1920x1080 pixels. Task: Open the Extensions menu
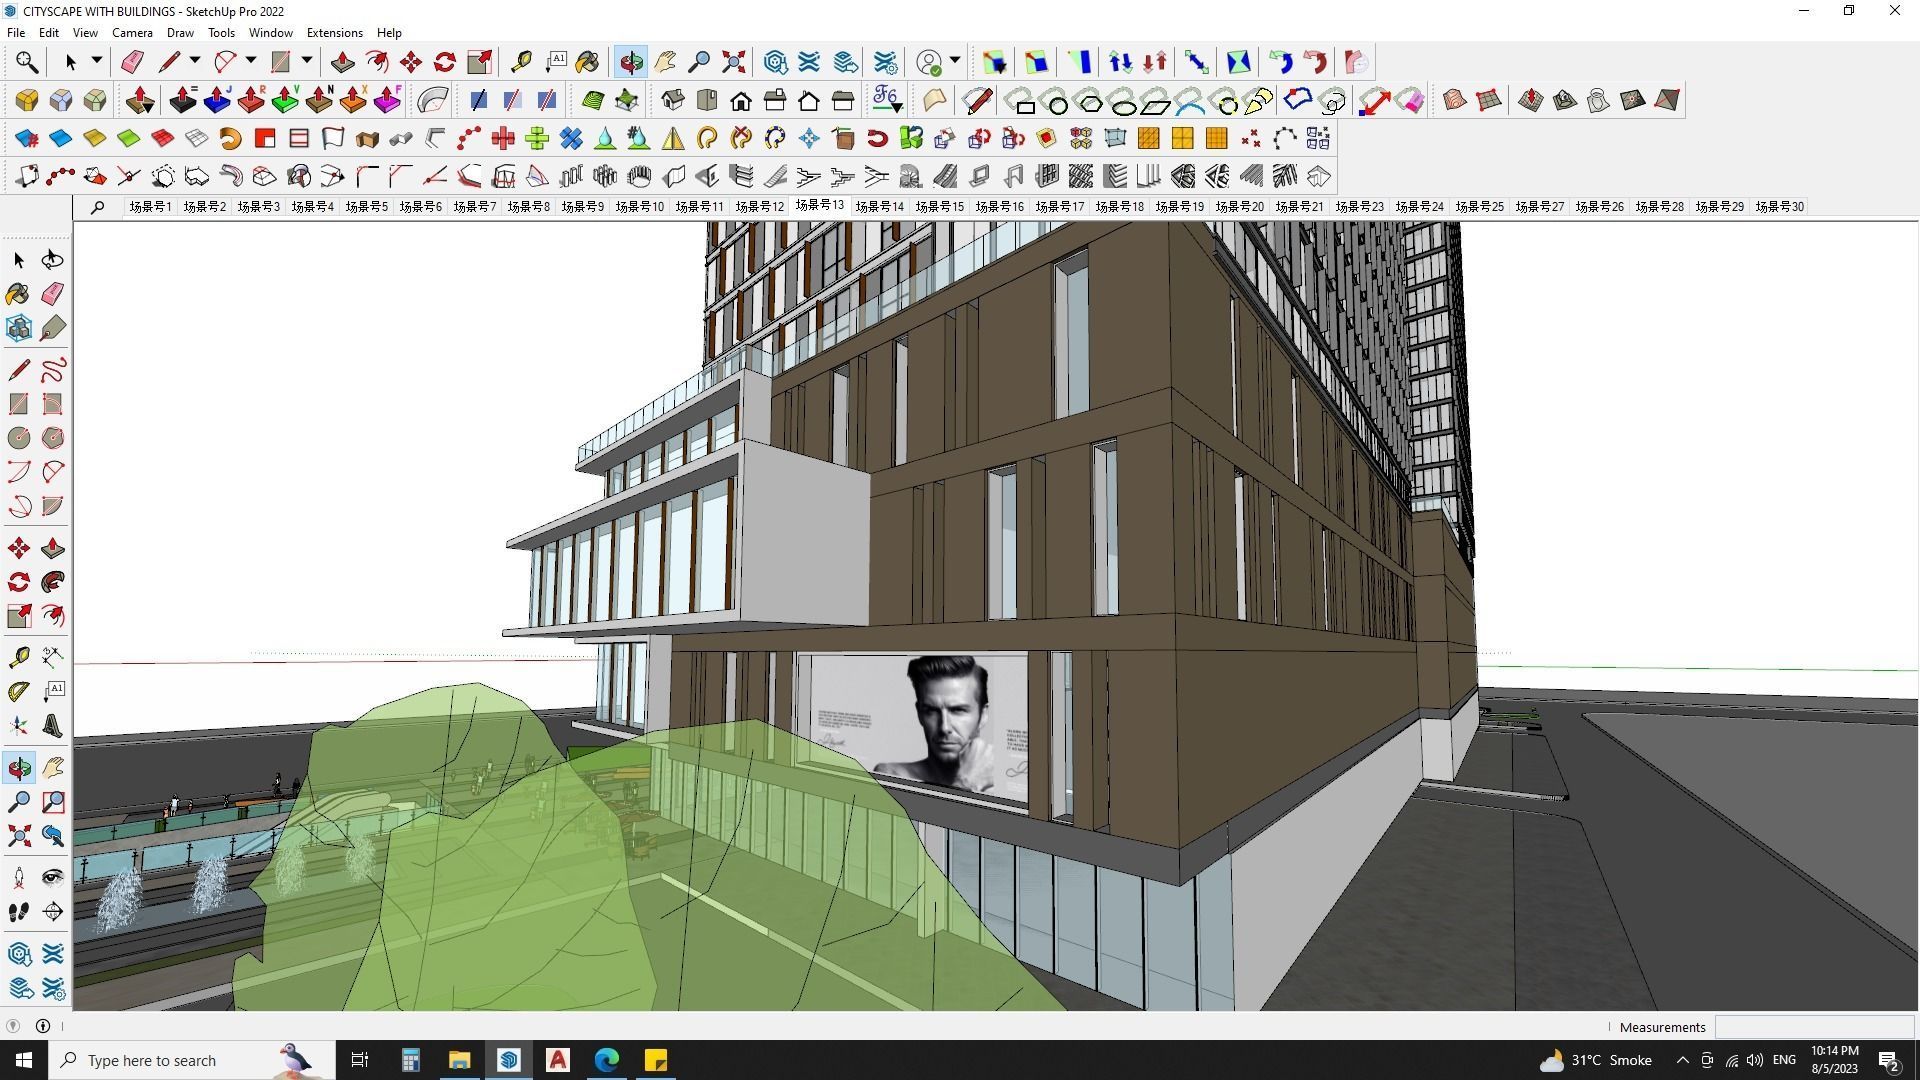point(334,33)
